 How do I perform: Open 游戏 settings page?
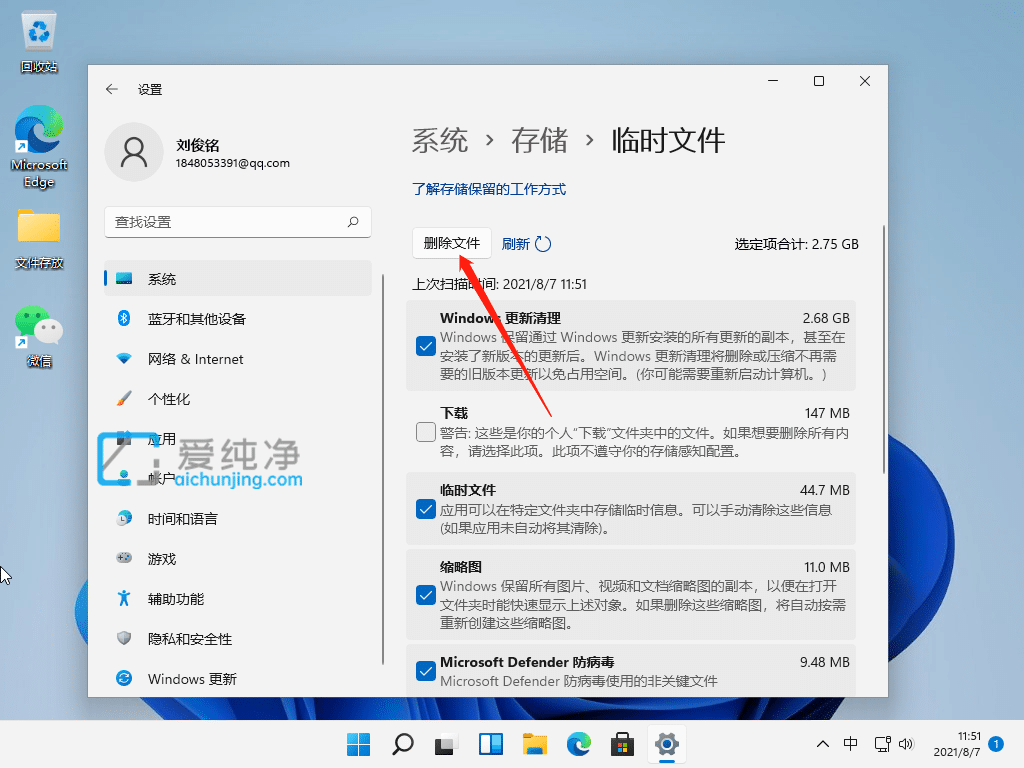coord(238,558)
